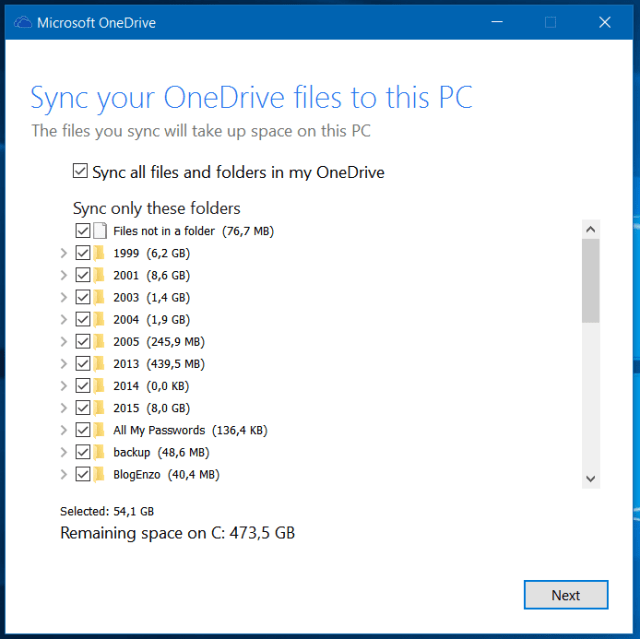Toggle the 2005 folder checkbox

click(x=83, y=342)
